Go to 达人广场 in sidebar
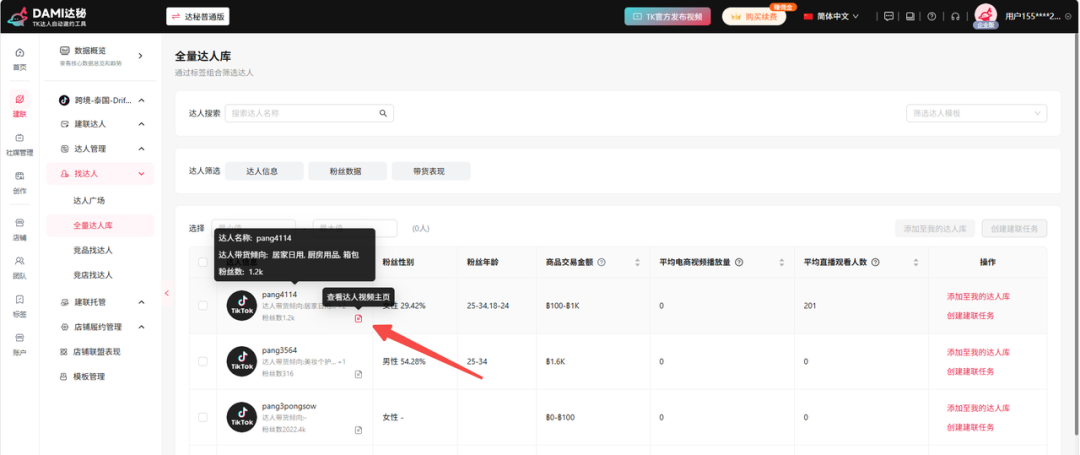This screenshot has height=455, width=1080. point(89,200)
